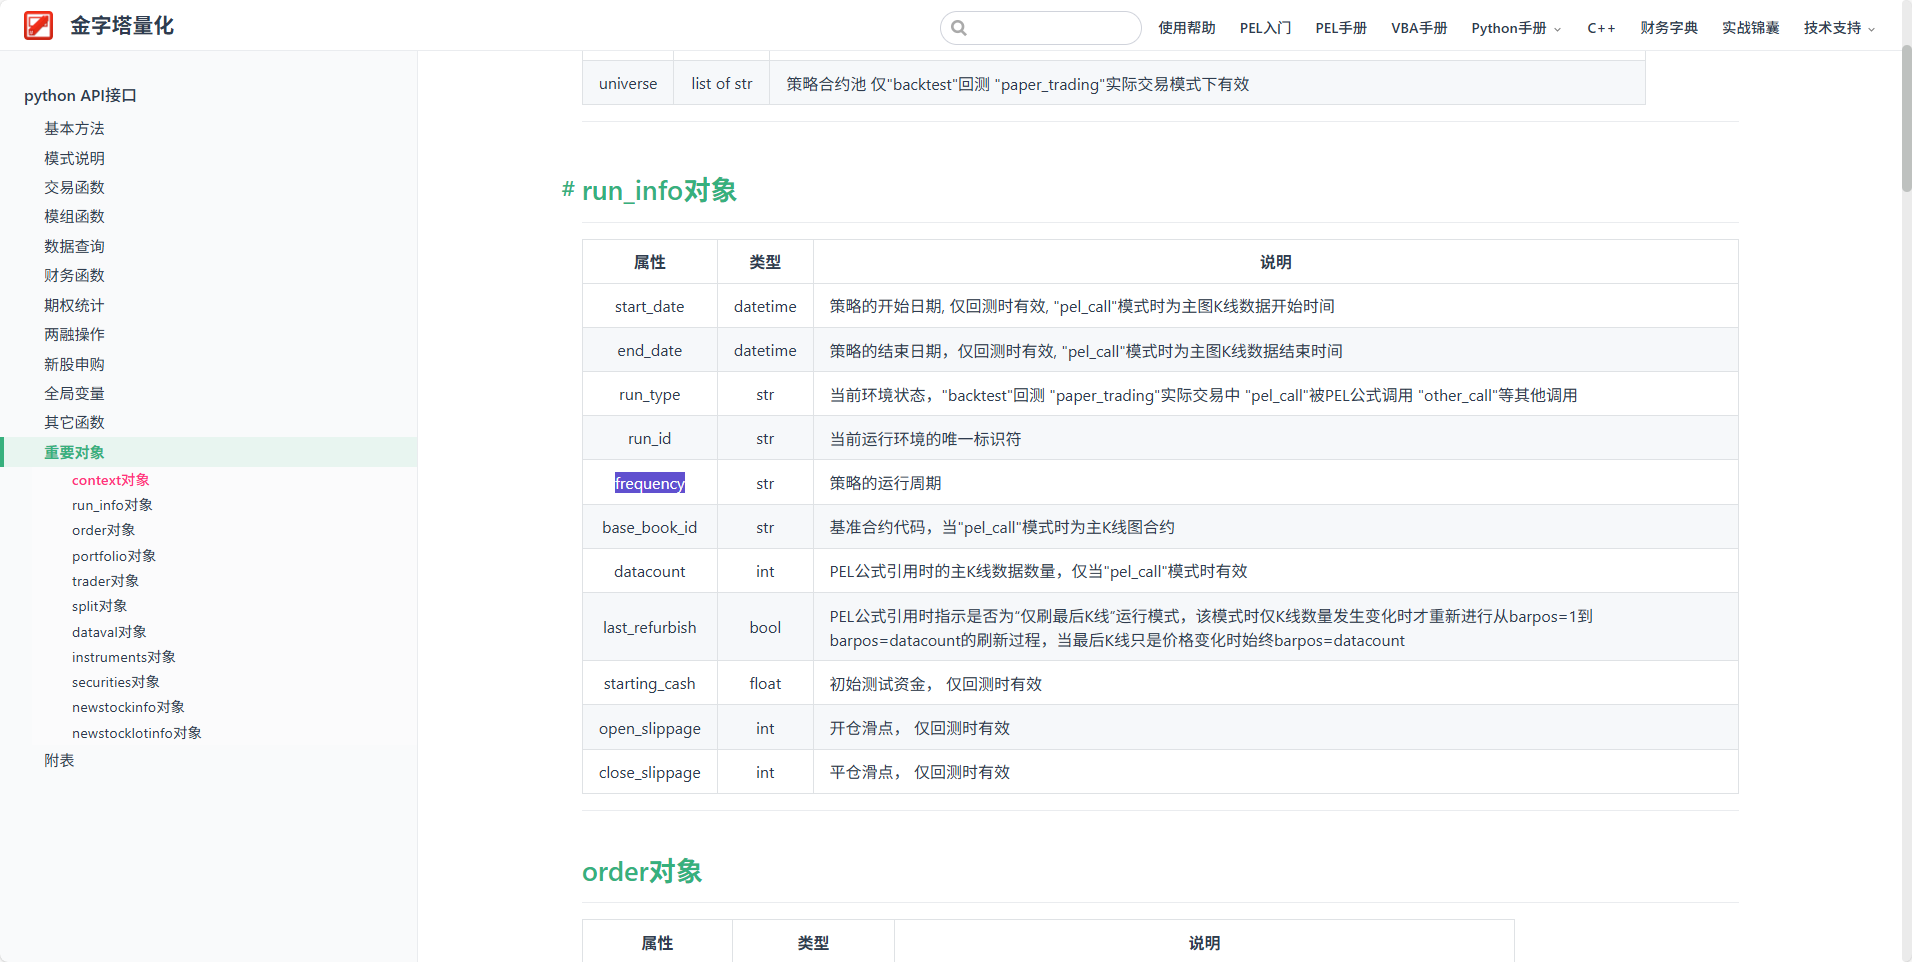Navigate to context对象 sidebar link
The width and height of the screenshot is (1912, 962).
coord(110,480)
